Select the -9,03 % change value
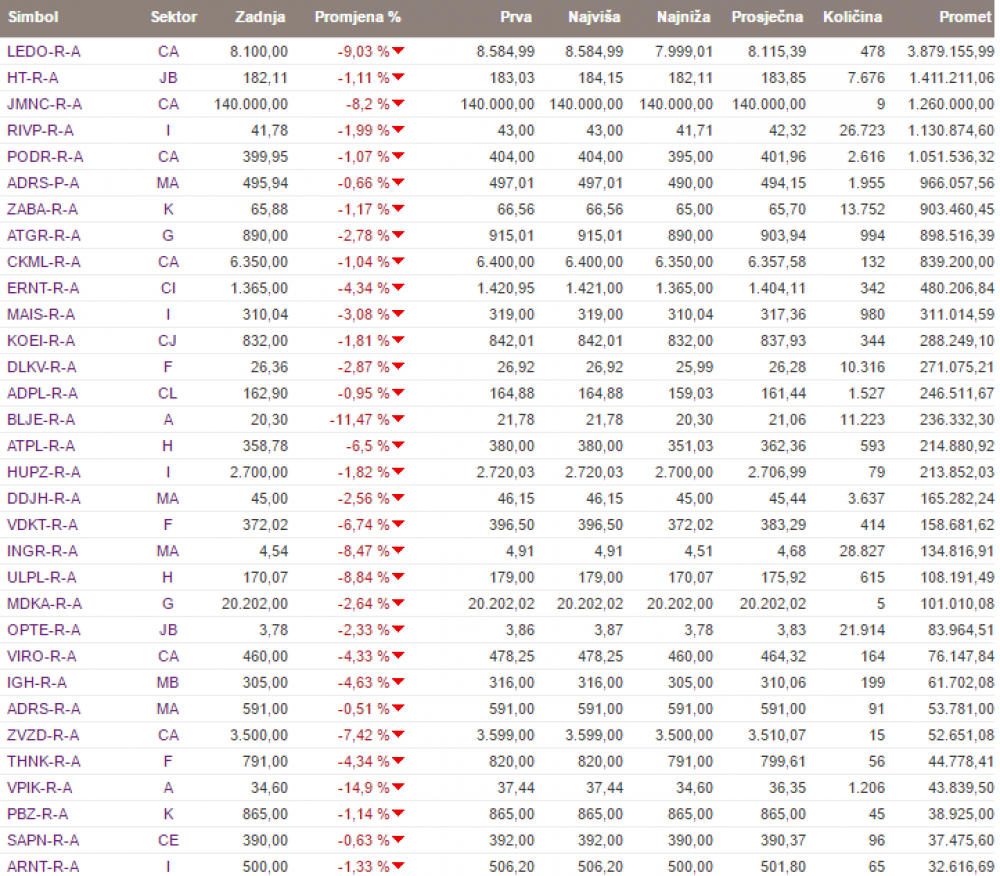Image resolution: width=1000 pixels, height=876 pixels. coord(364,52)
